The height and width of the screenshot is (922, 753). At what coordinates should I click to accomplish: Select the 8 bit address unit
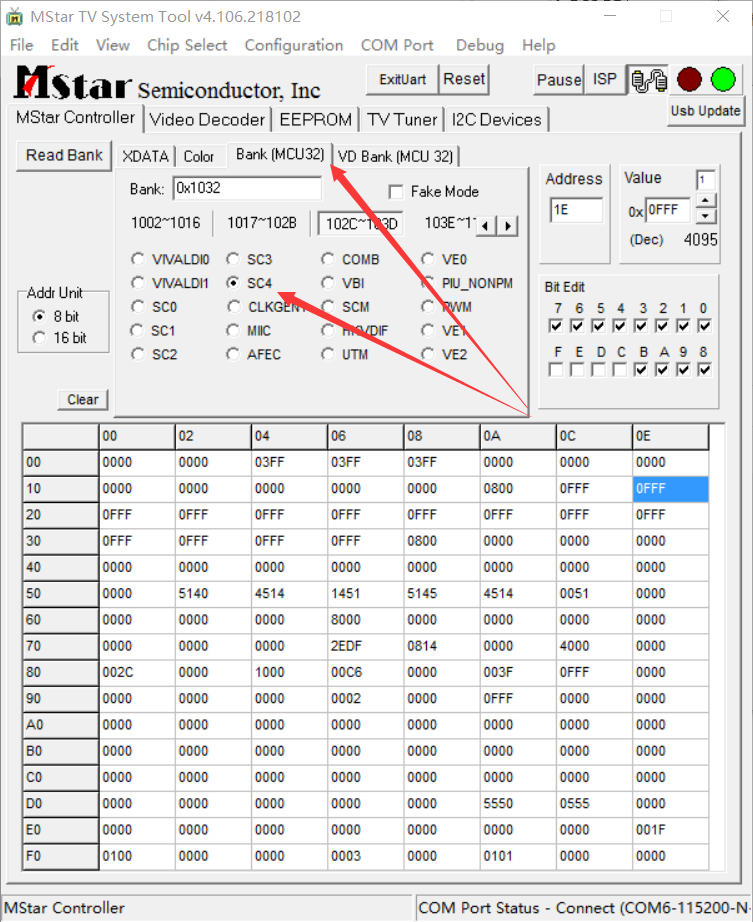tap(39, 316)
